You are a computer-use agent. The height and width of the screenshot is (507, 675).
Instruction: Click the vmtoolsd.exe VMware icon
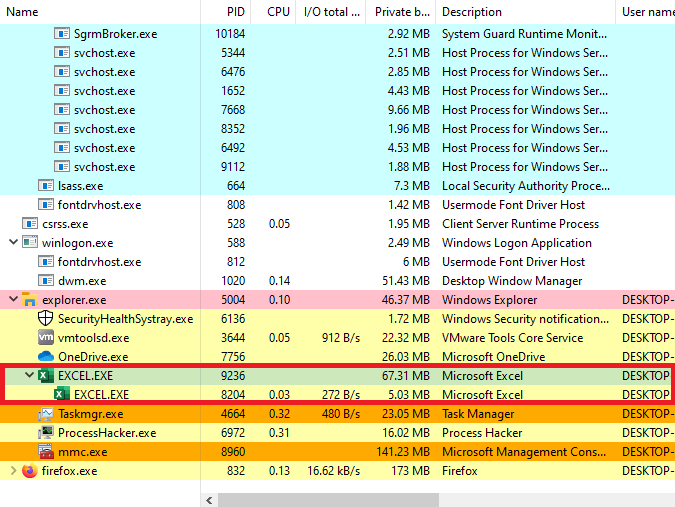pos(46,337)
